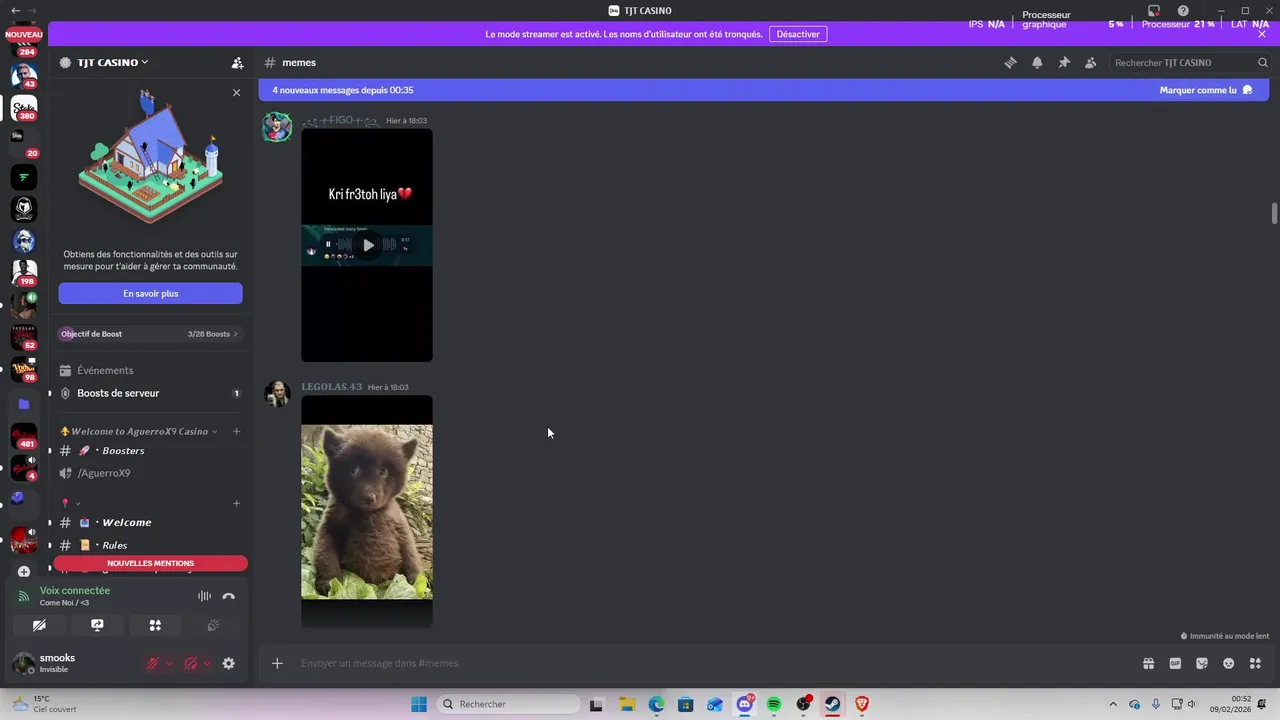The image size is (1280, 720).
Task: Disconnect from voice with hang-up icon
Action: (229, 596)
